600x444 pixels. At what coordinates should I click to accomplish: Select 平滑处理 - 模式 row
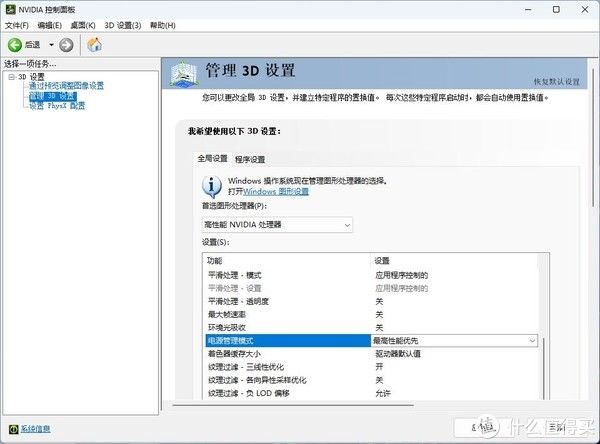point(371,275)
